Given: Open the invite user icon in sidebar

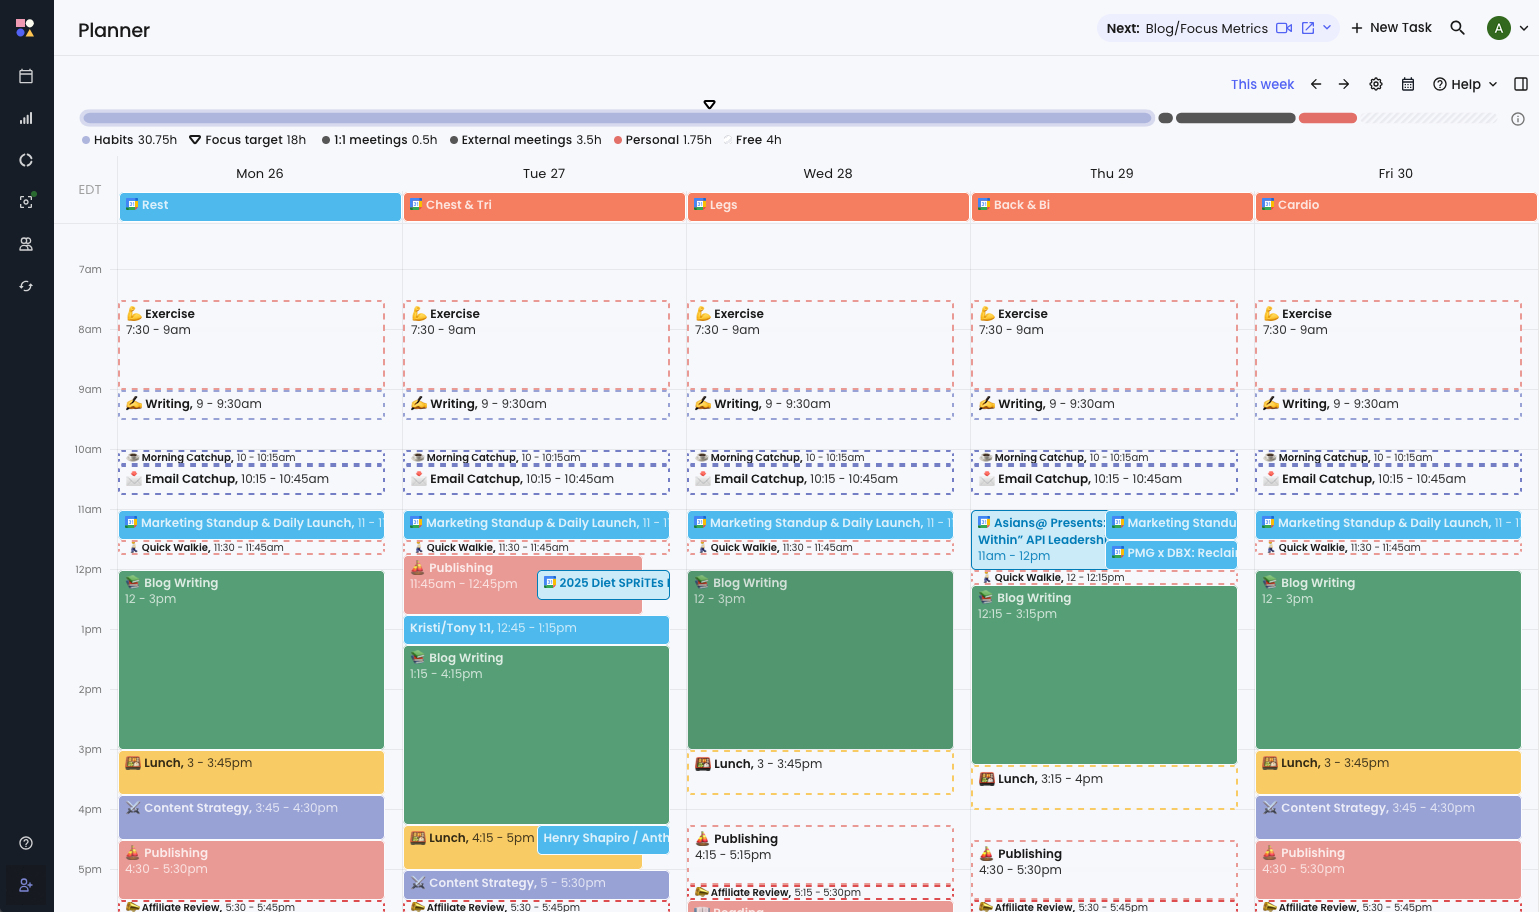Looking at the screenshot, I should click(26, 885).
